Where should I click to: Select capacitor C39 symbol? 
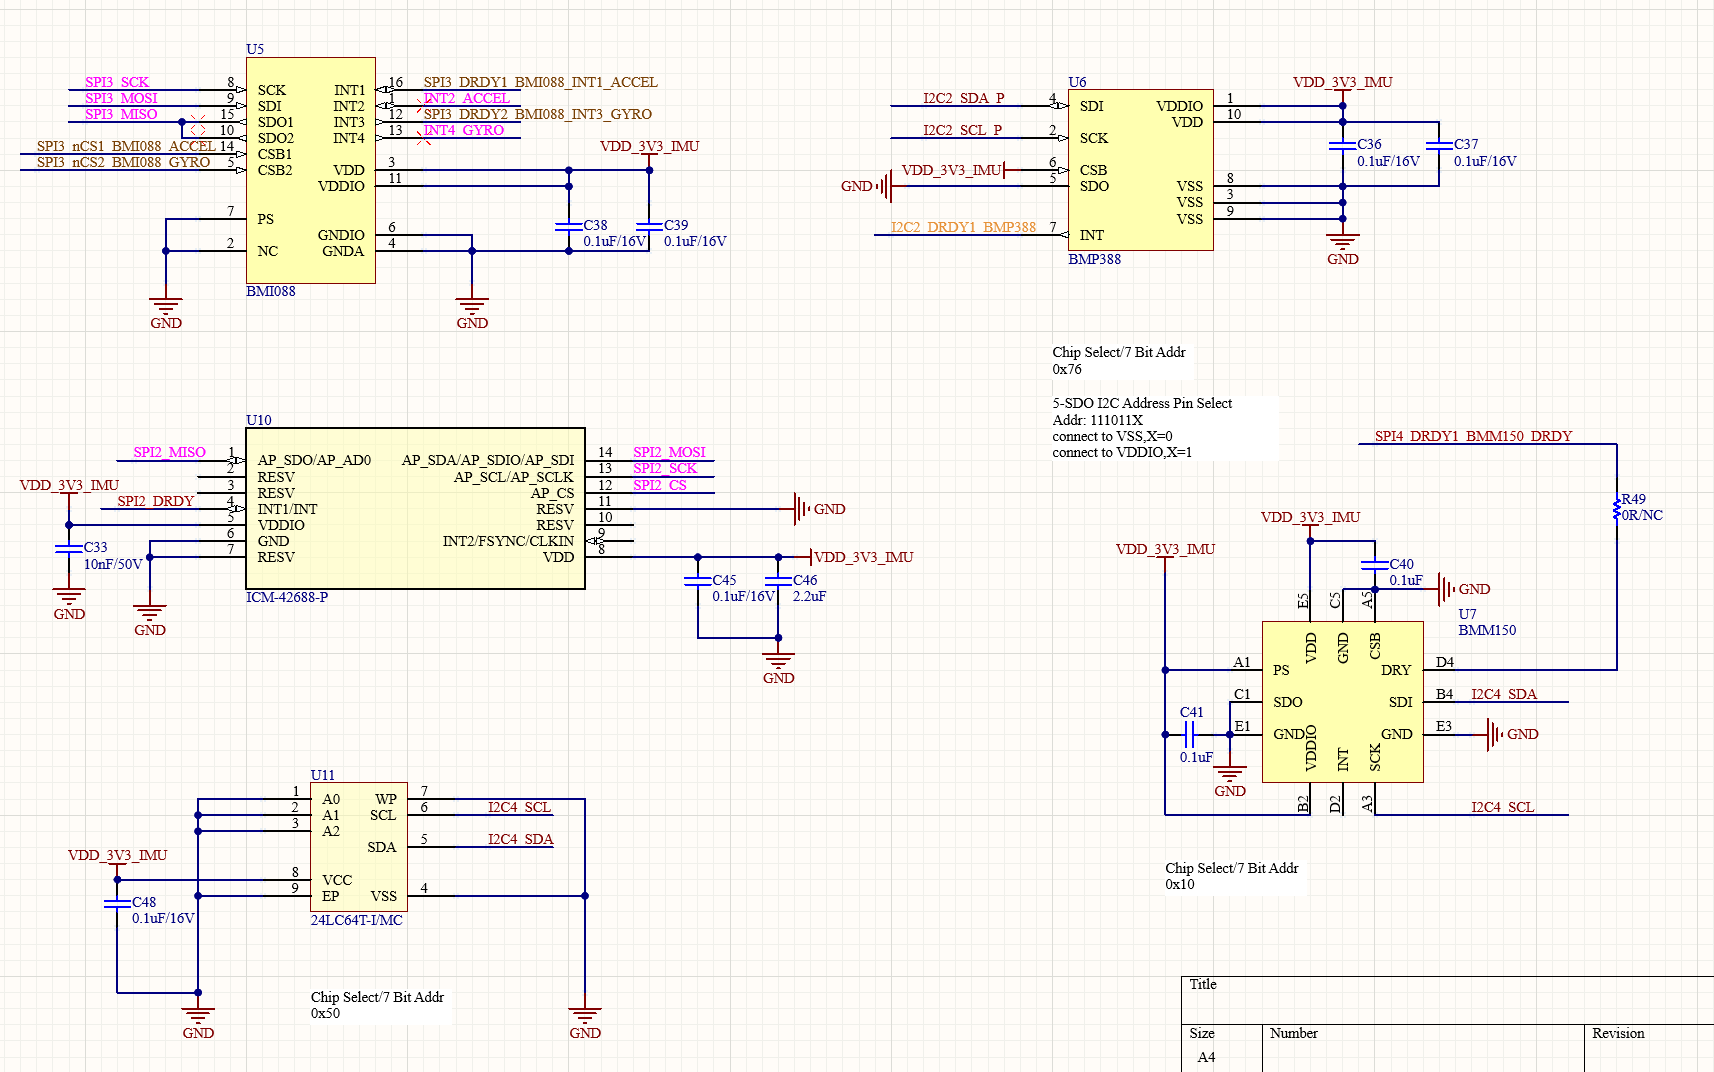(x=649, y=227)
